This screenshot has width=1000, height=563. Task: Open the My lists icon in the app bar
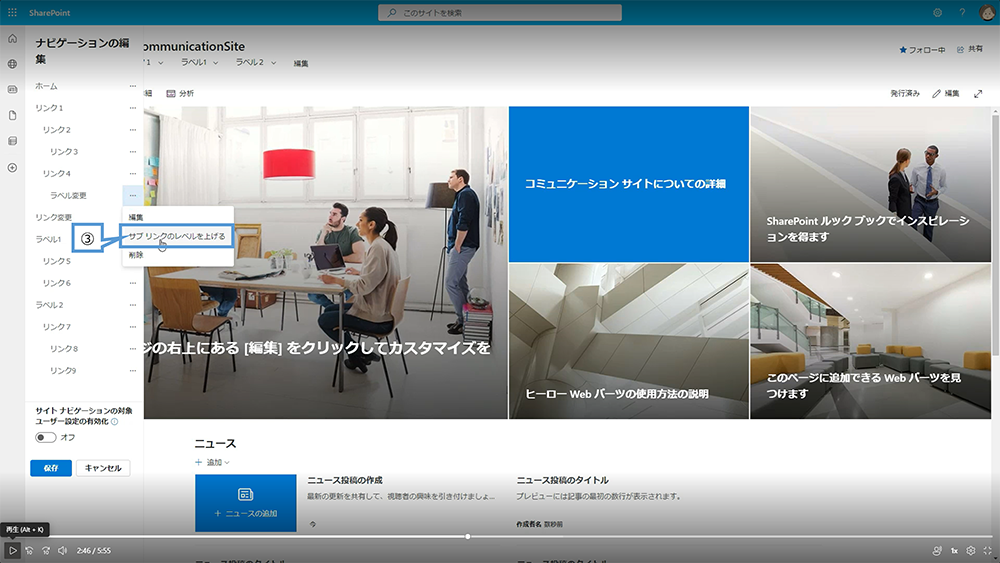coord(12,141)
